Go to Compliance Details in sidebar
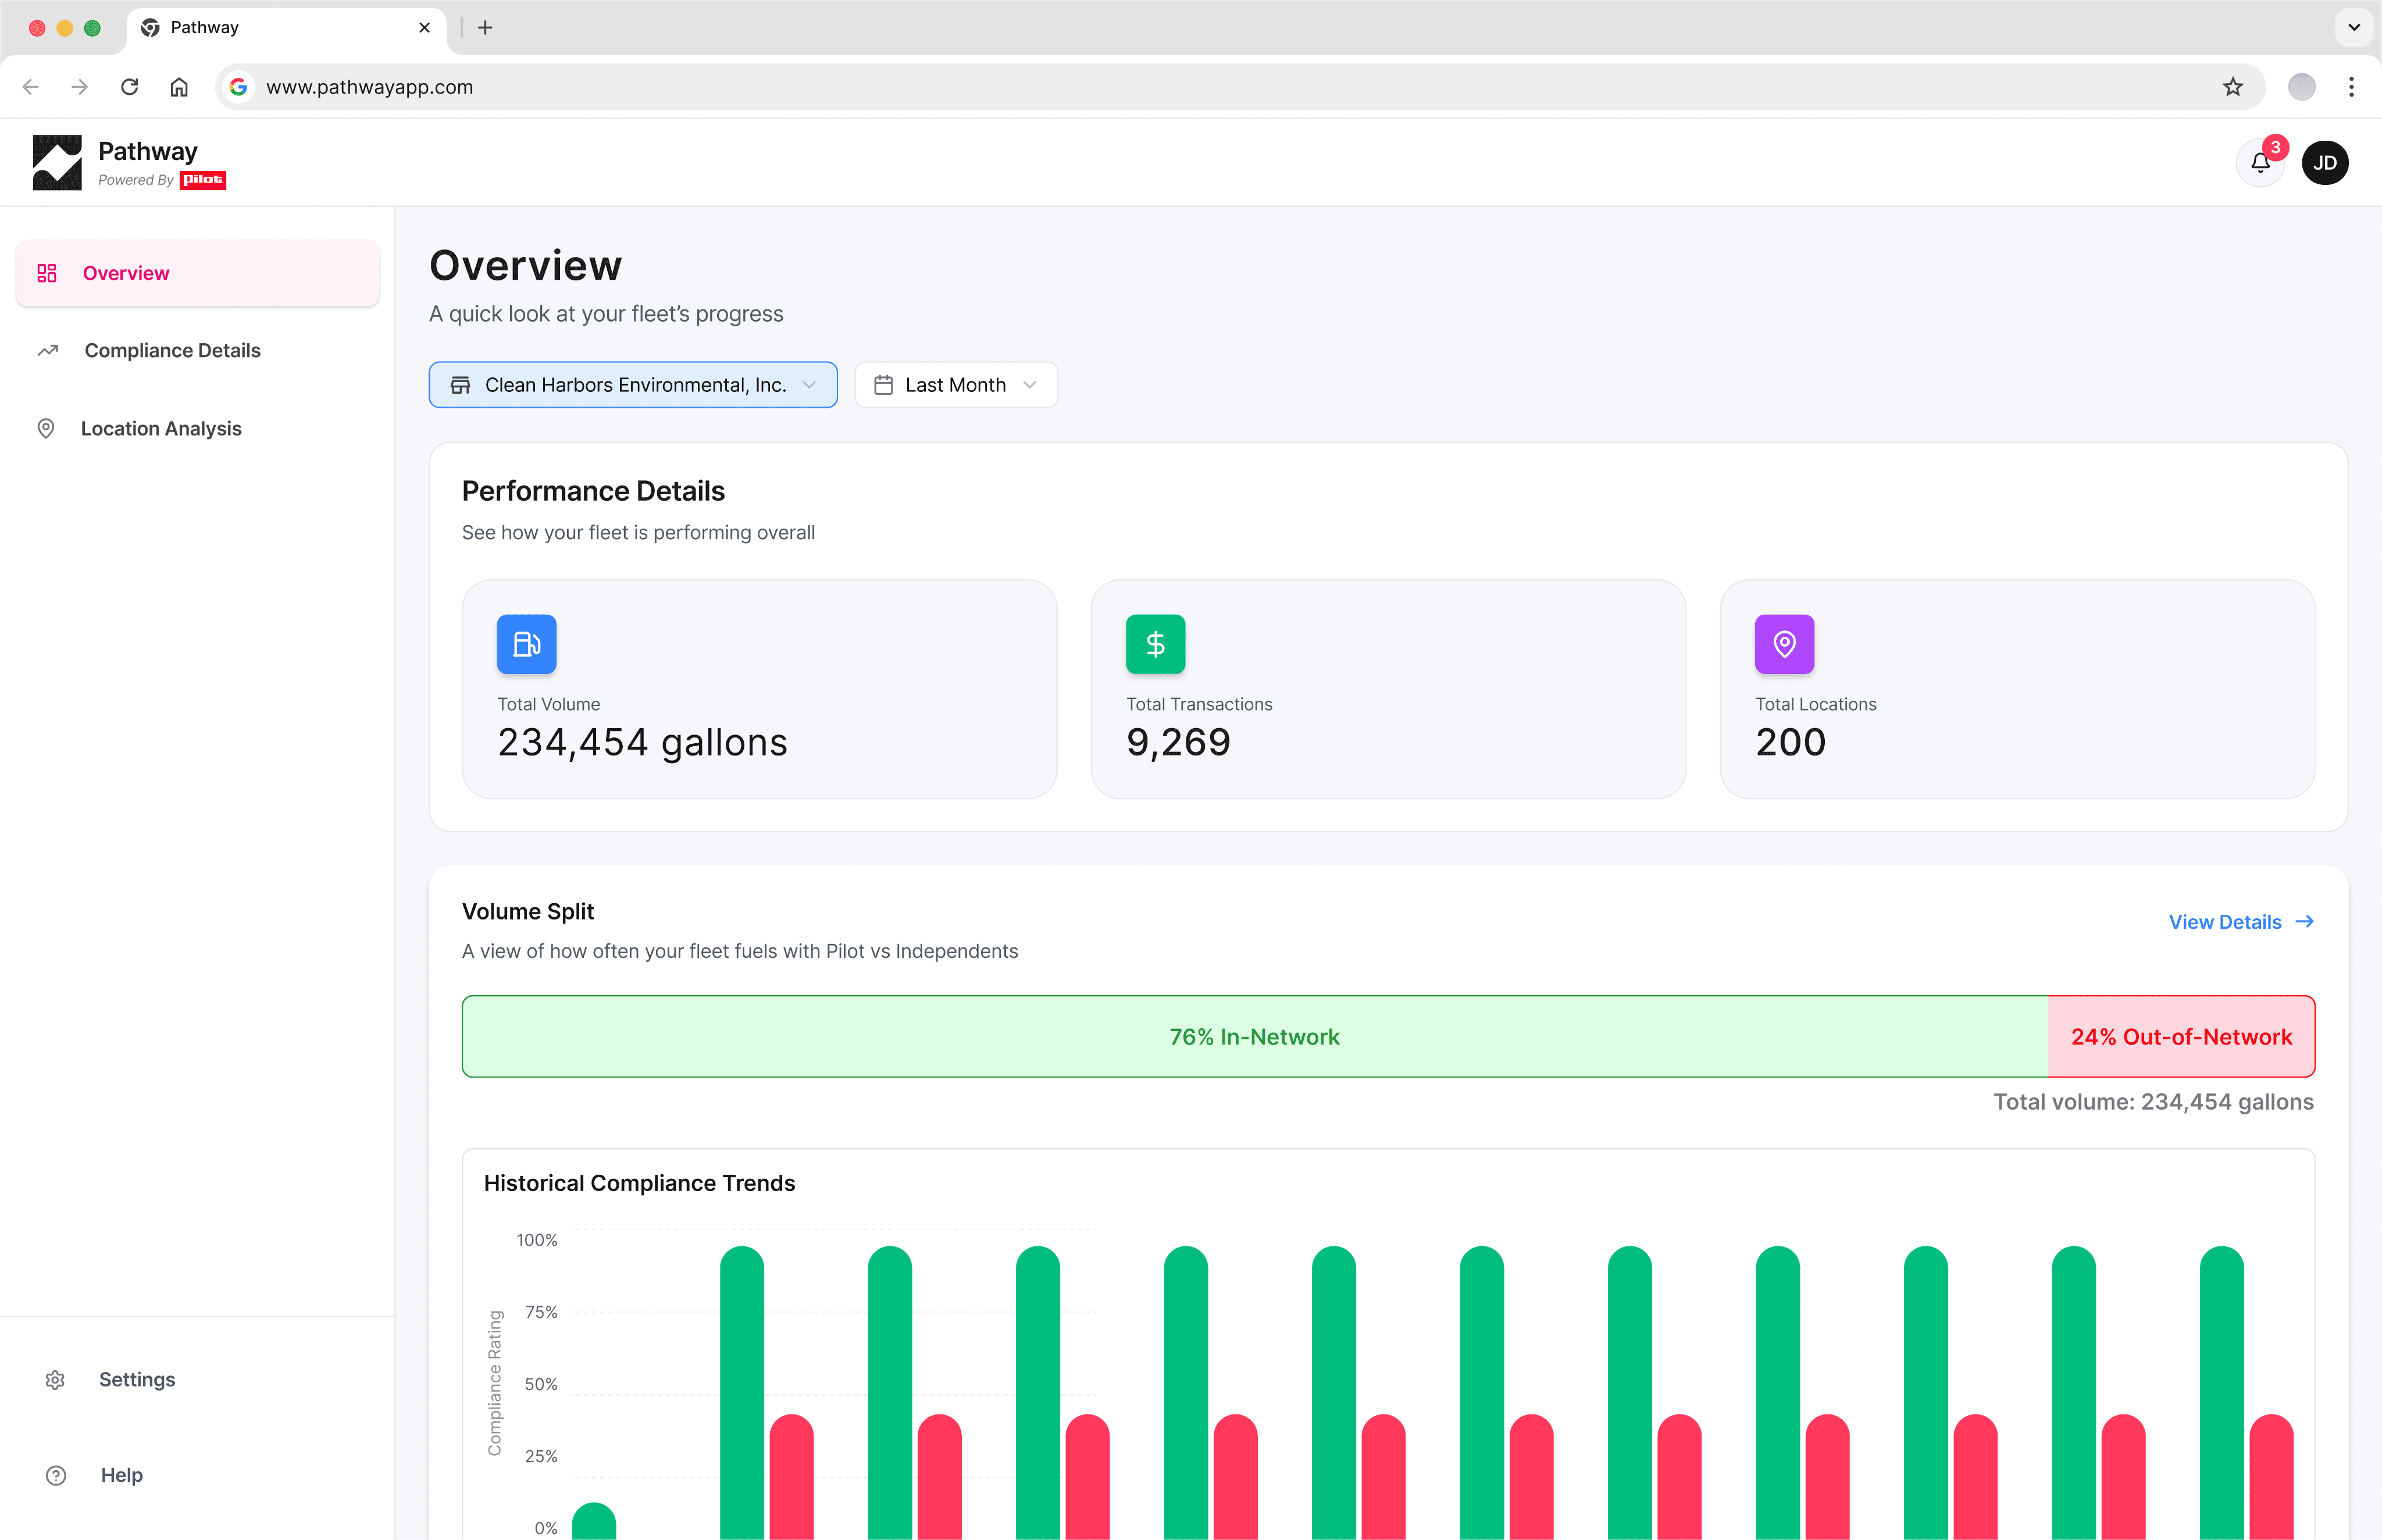 (172, 351)
